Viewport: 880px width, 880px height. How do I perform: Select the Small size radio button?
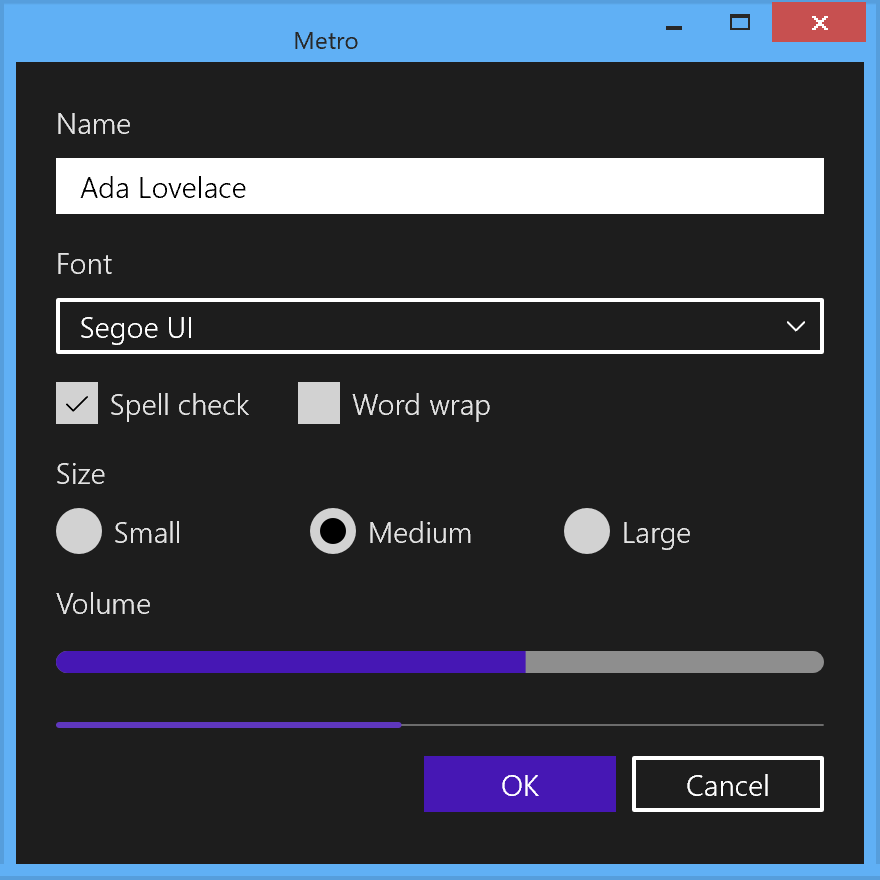coord(79,531)
